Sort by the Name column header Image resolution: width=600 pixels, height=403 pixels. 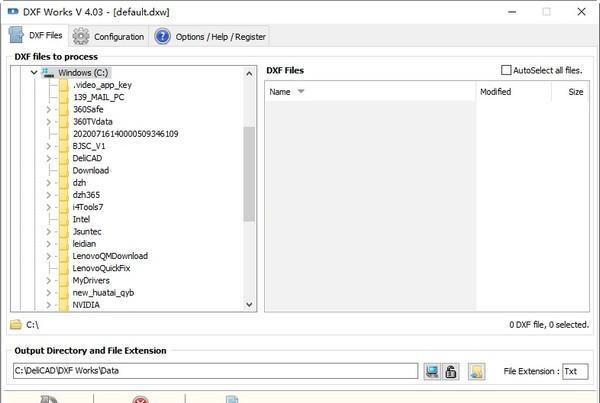point(370,92)
